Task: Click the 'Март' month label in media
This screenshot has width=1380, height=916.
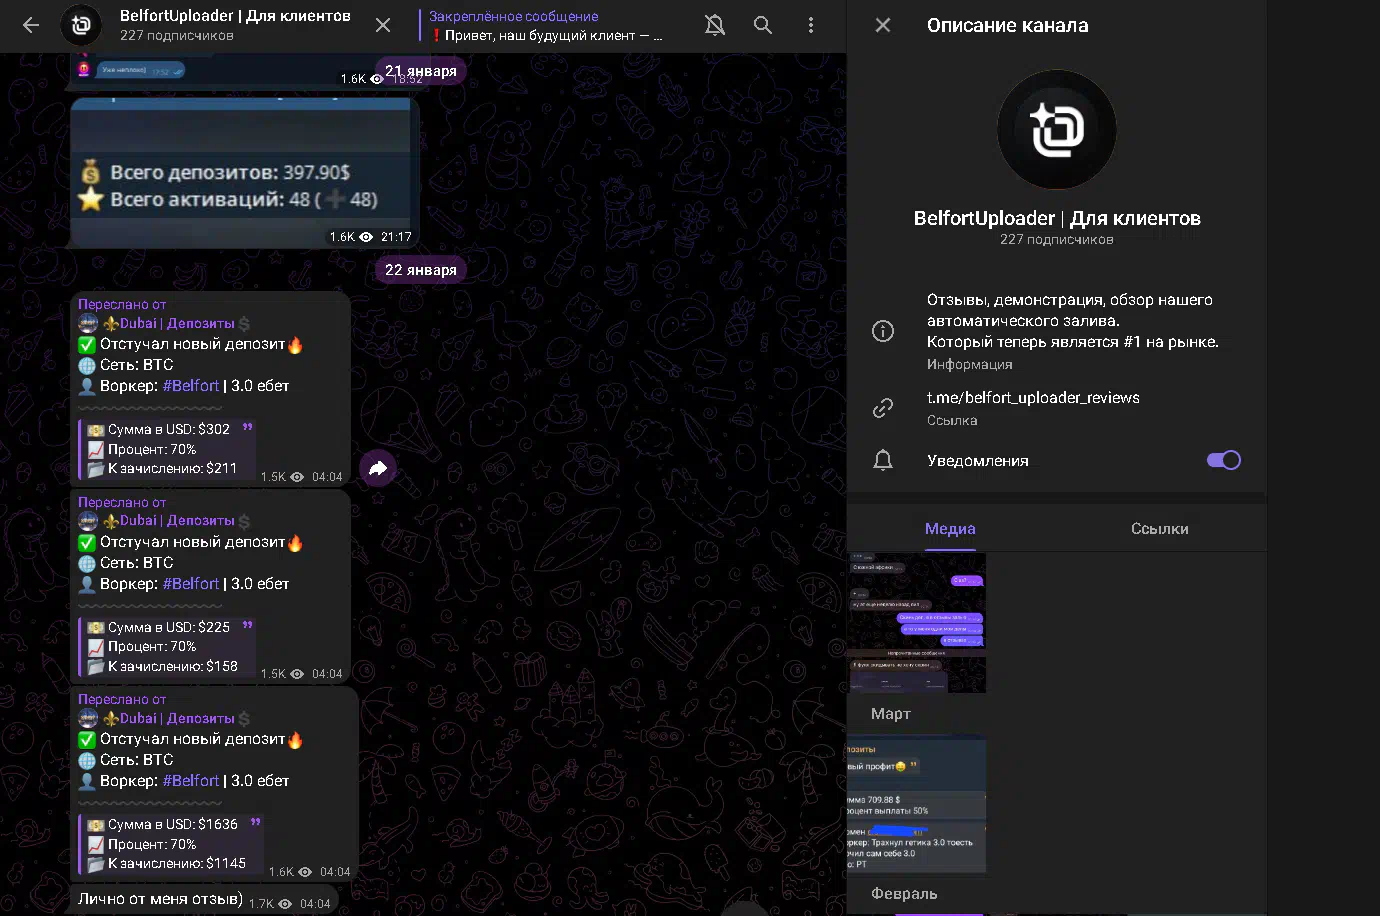Action: point(891,714)
